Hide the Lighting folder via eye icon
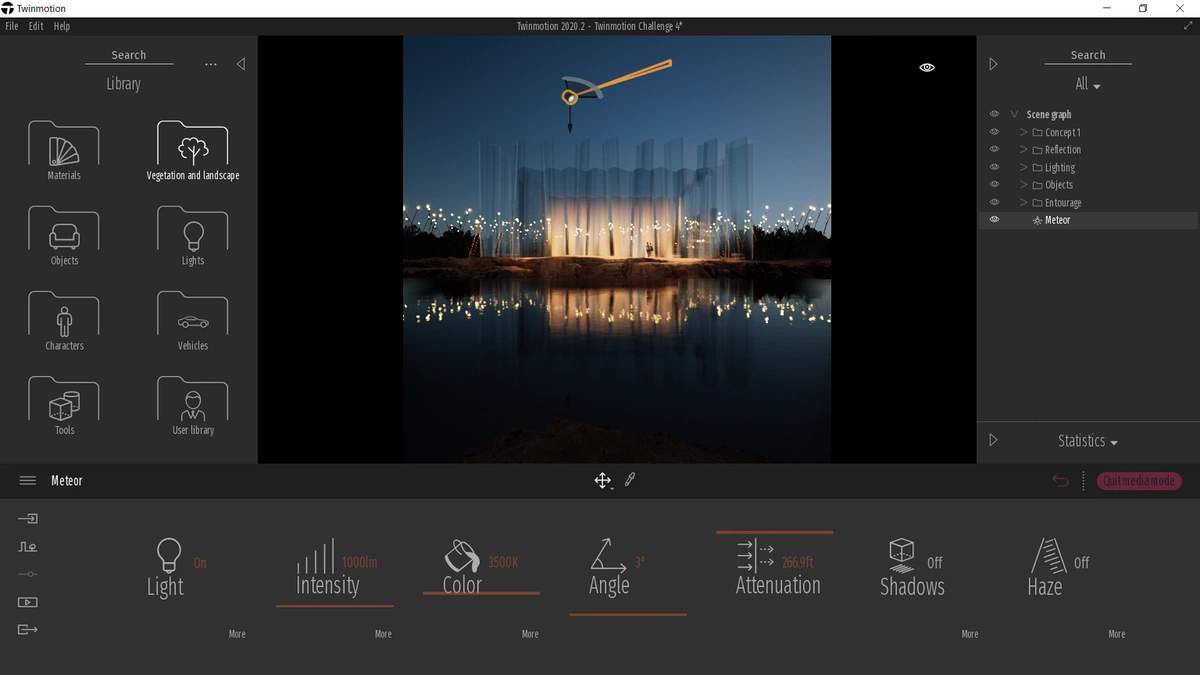This screenshot has width=1200, height=675. pyautogui.click(x=994, y=167)
